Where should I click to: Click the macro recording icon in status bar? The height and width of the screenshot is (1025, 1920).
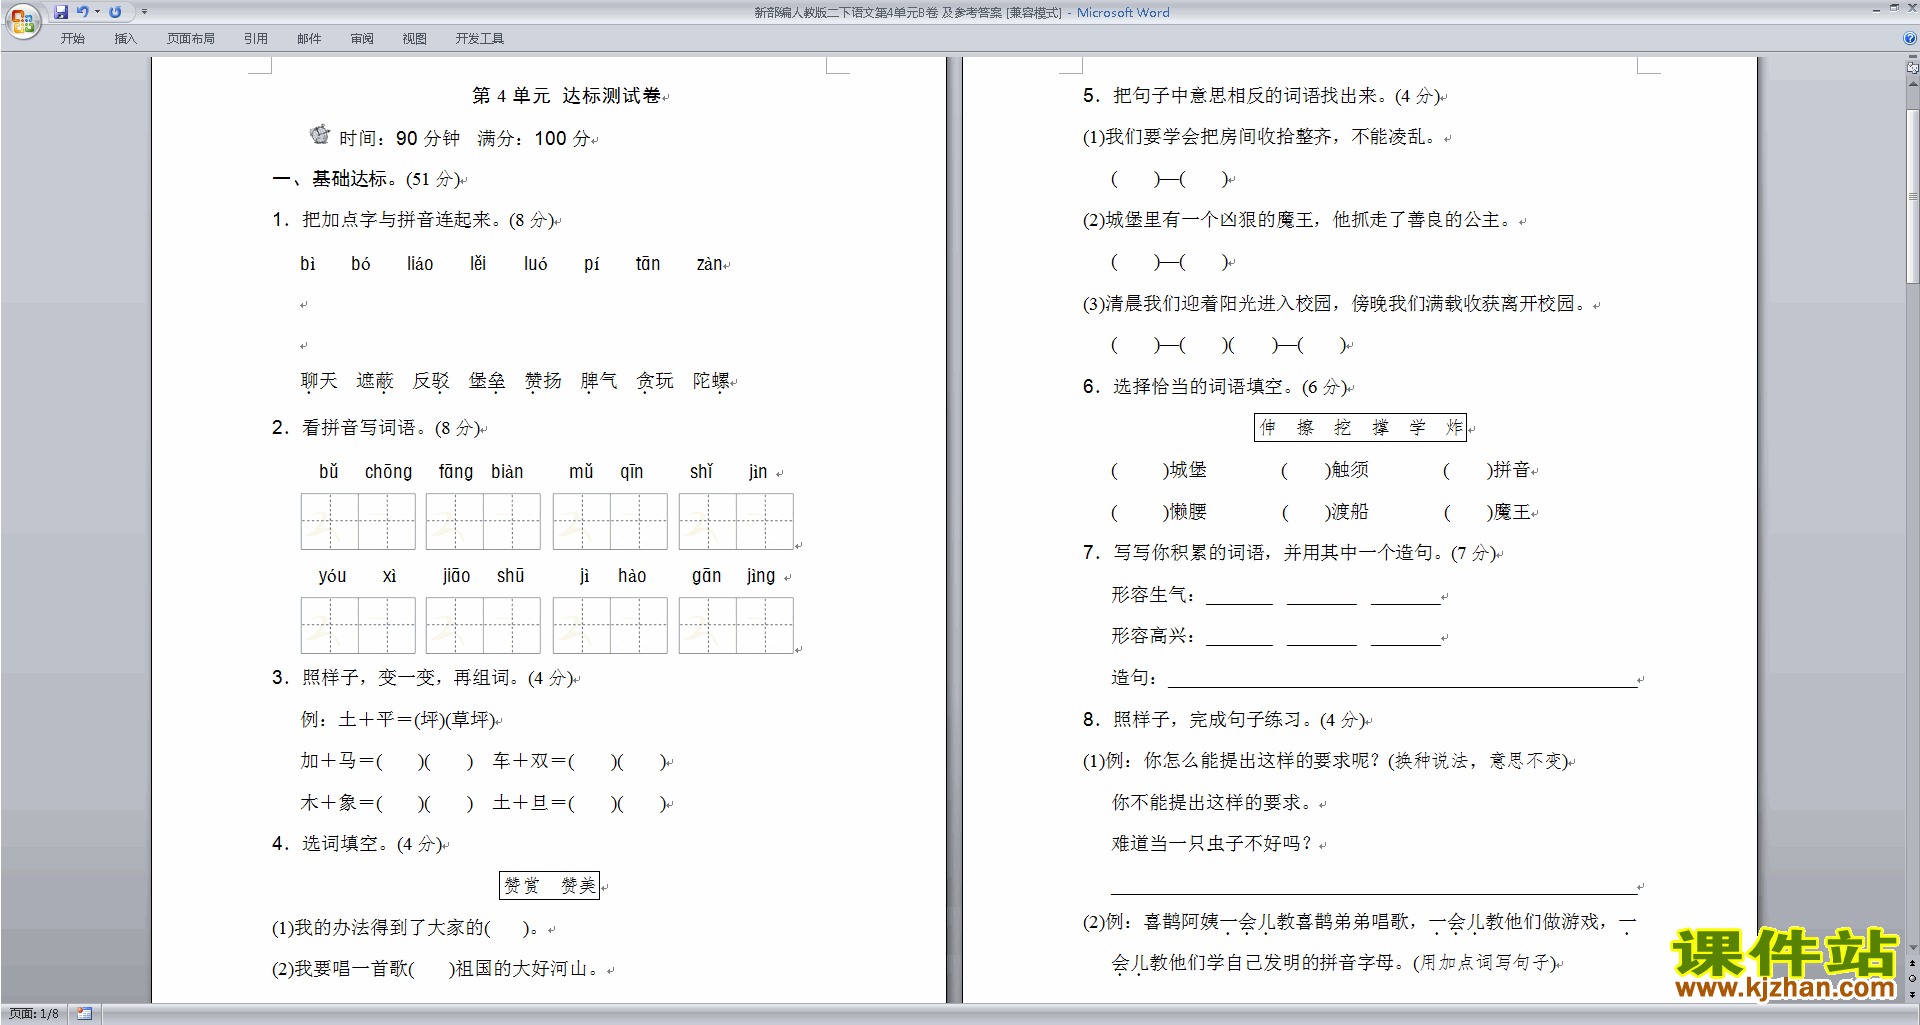[x=85, y=1014]
